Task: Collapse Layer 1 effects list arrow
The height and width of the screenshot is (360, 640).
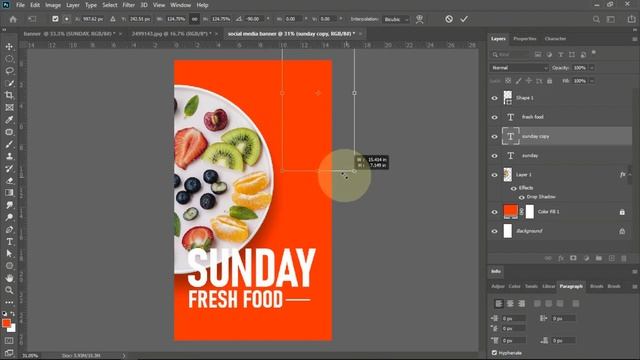Action: coord(630,175)
